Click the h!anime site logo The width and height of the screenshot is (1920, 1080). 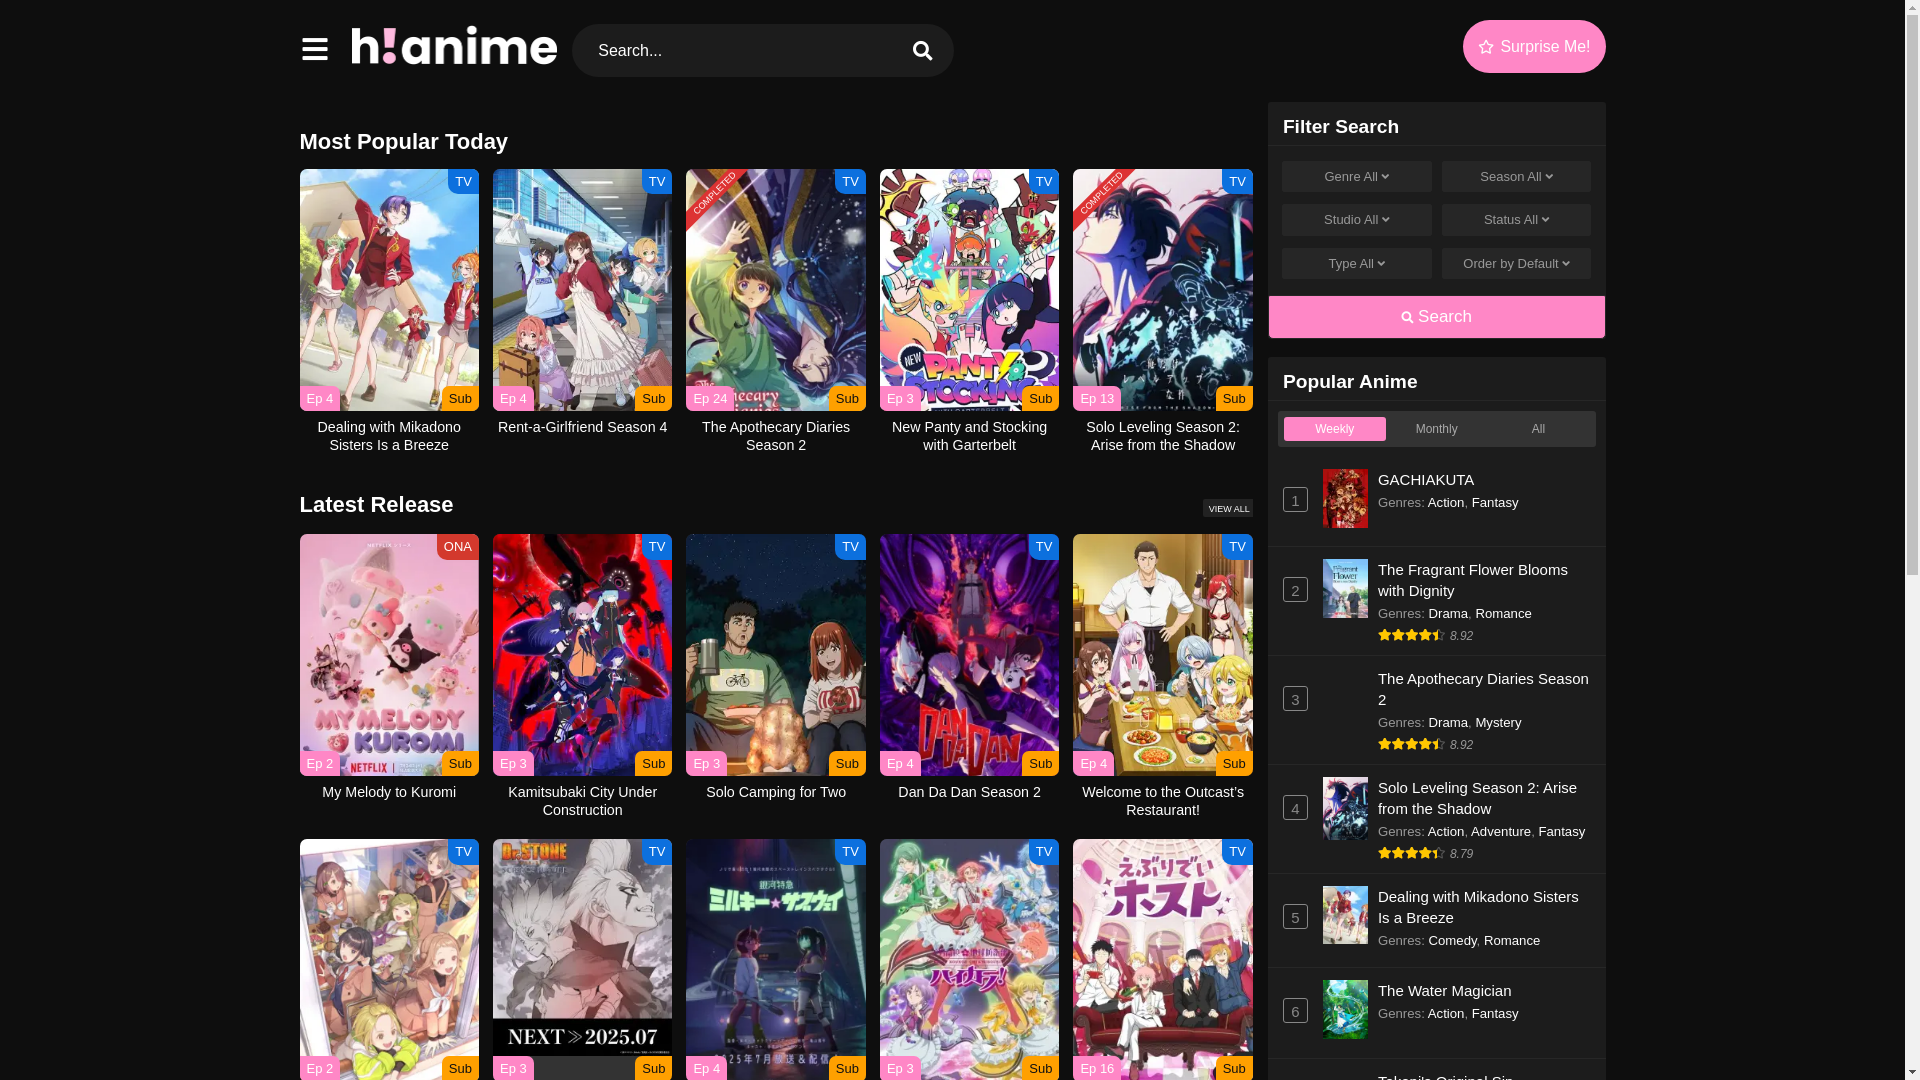pos(454,46)
